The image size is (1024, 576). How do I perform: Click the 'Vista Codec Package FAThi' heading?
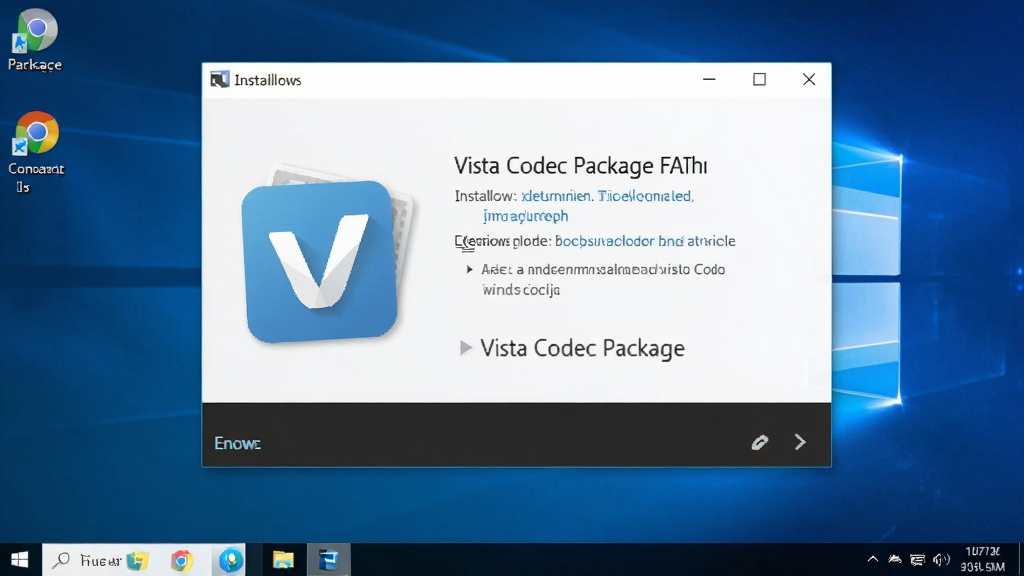(x=581, y=165)
